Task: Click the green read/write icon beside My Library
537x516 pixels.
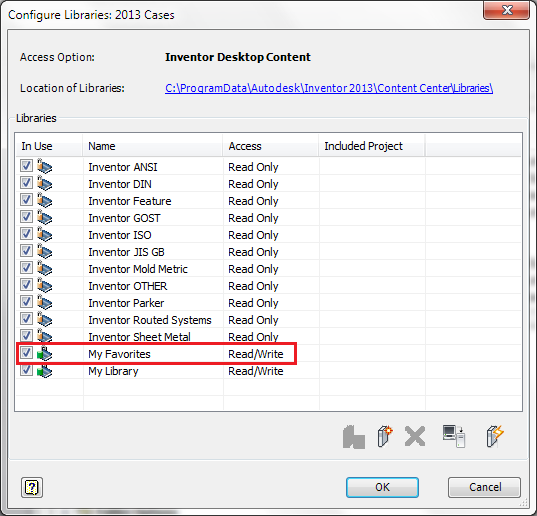Action: coord(45,370)
